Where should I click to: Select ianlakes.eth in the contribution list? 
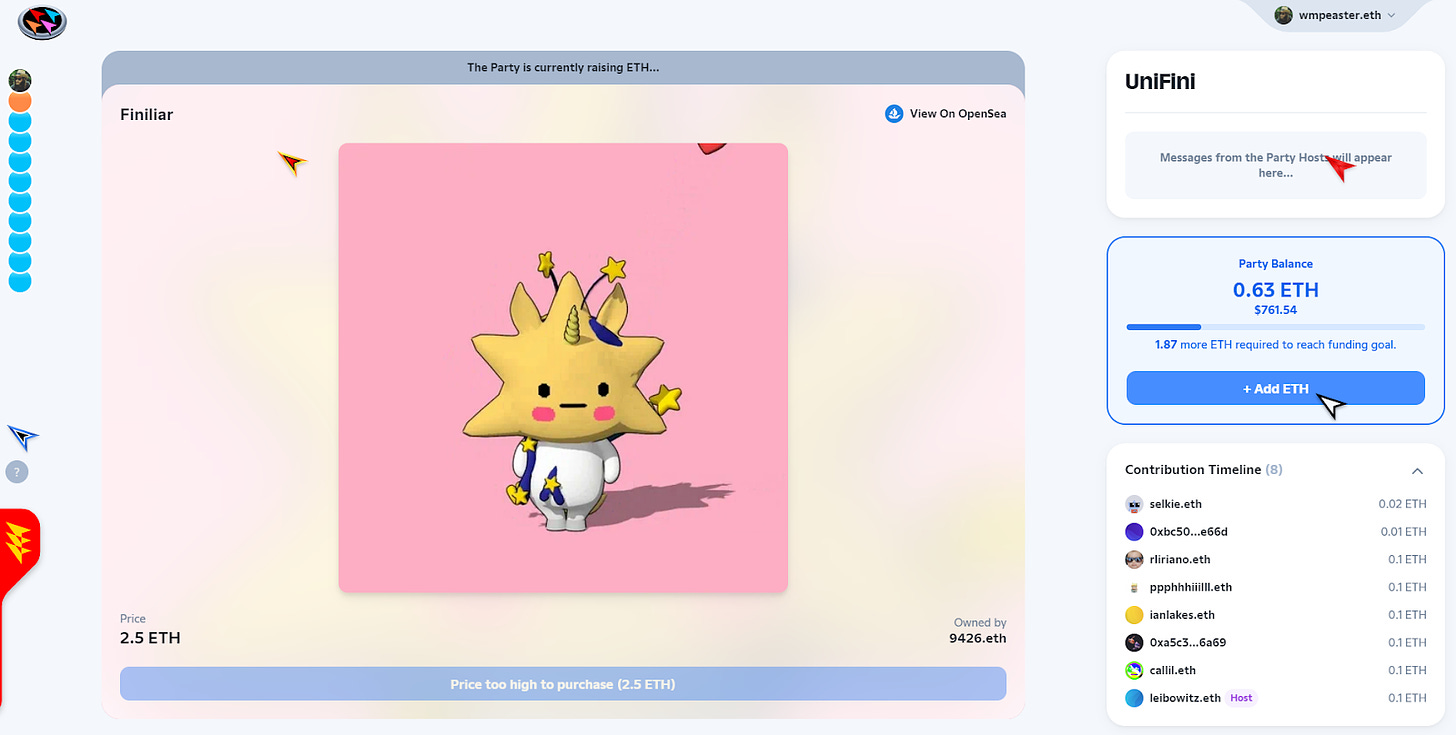tap(1182, 615)
